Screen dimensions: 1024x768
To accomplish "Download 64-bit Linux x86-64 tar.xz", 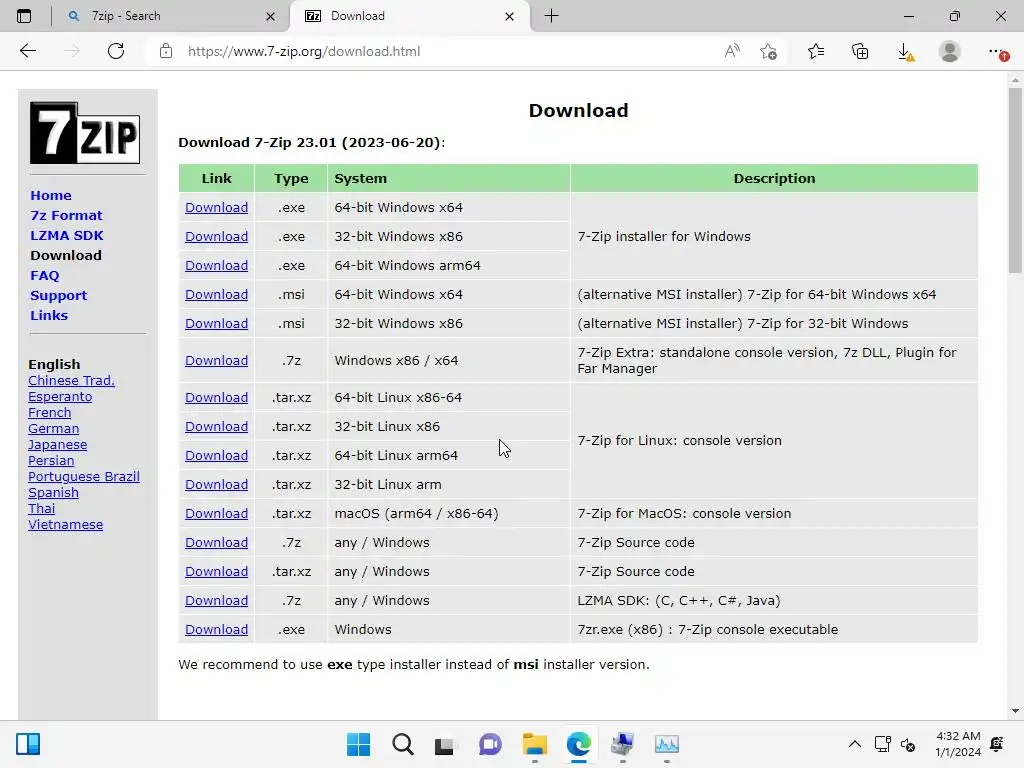I will coord(216,398).
